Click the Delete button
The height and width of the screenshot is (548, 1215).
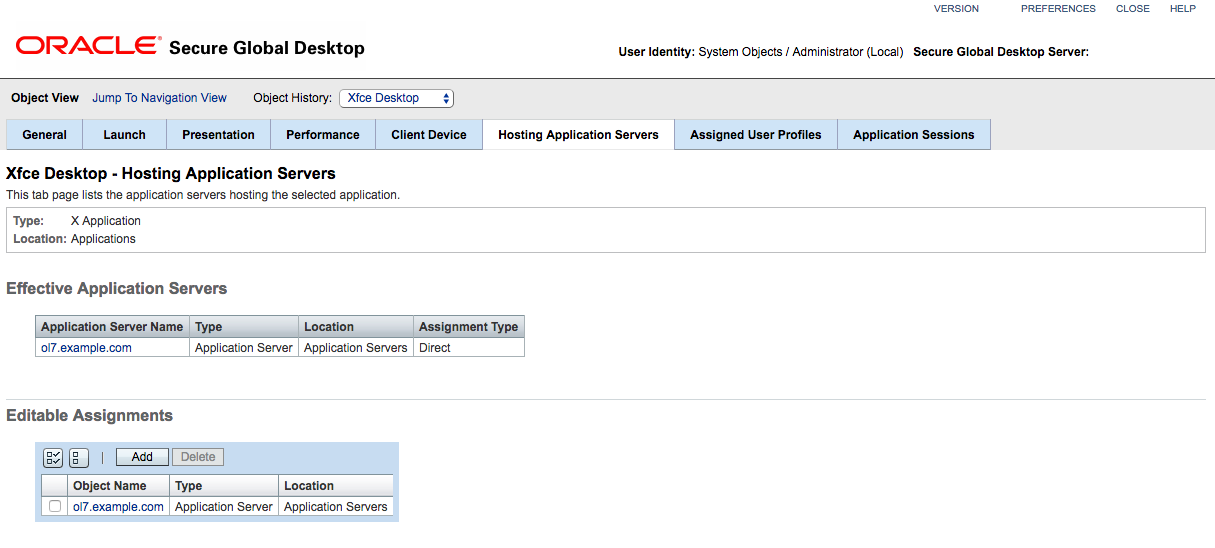(198, 457)
